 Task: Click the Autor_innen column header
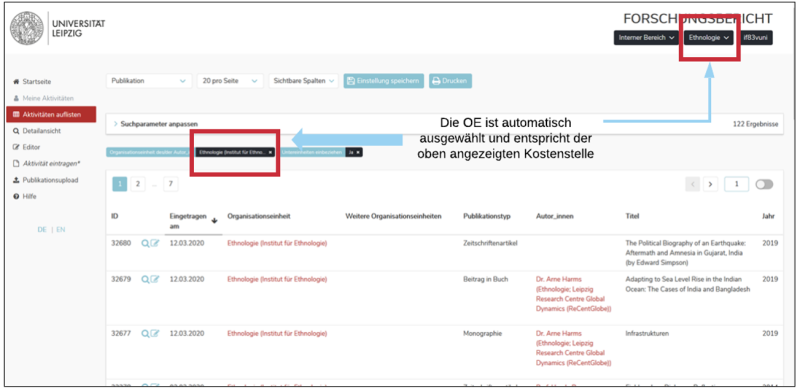[555, 216]
